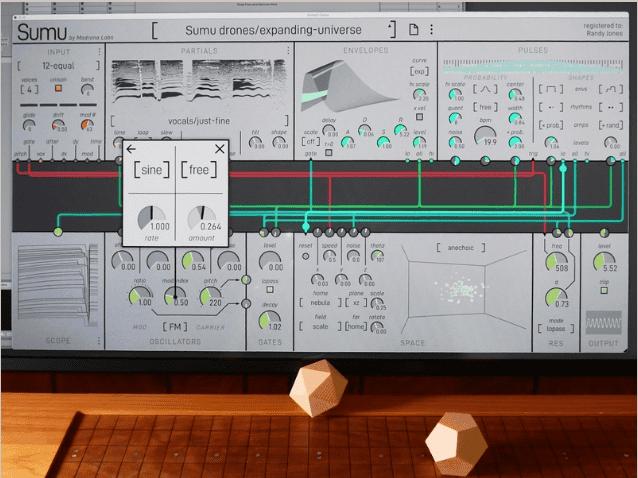Open the oscillator mode selector showing FM
Viewport: 638px width, 478px height.
(175, 327)
